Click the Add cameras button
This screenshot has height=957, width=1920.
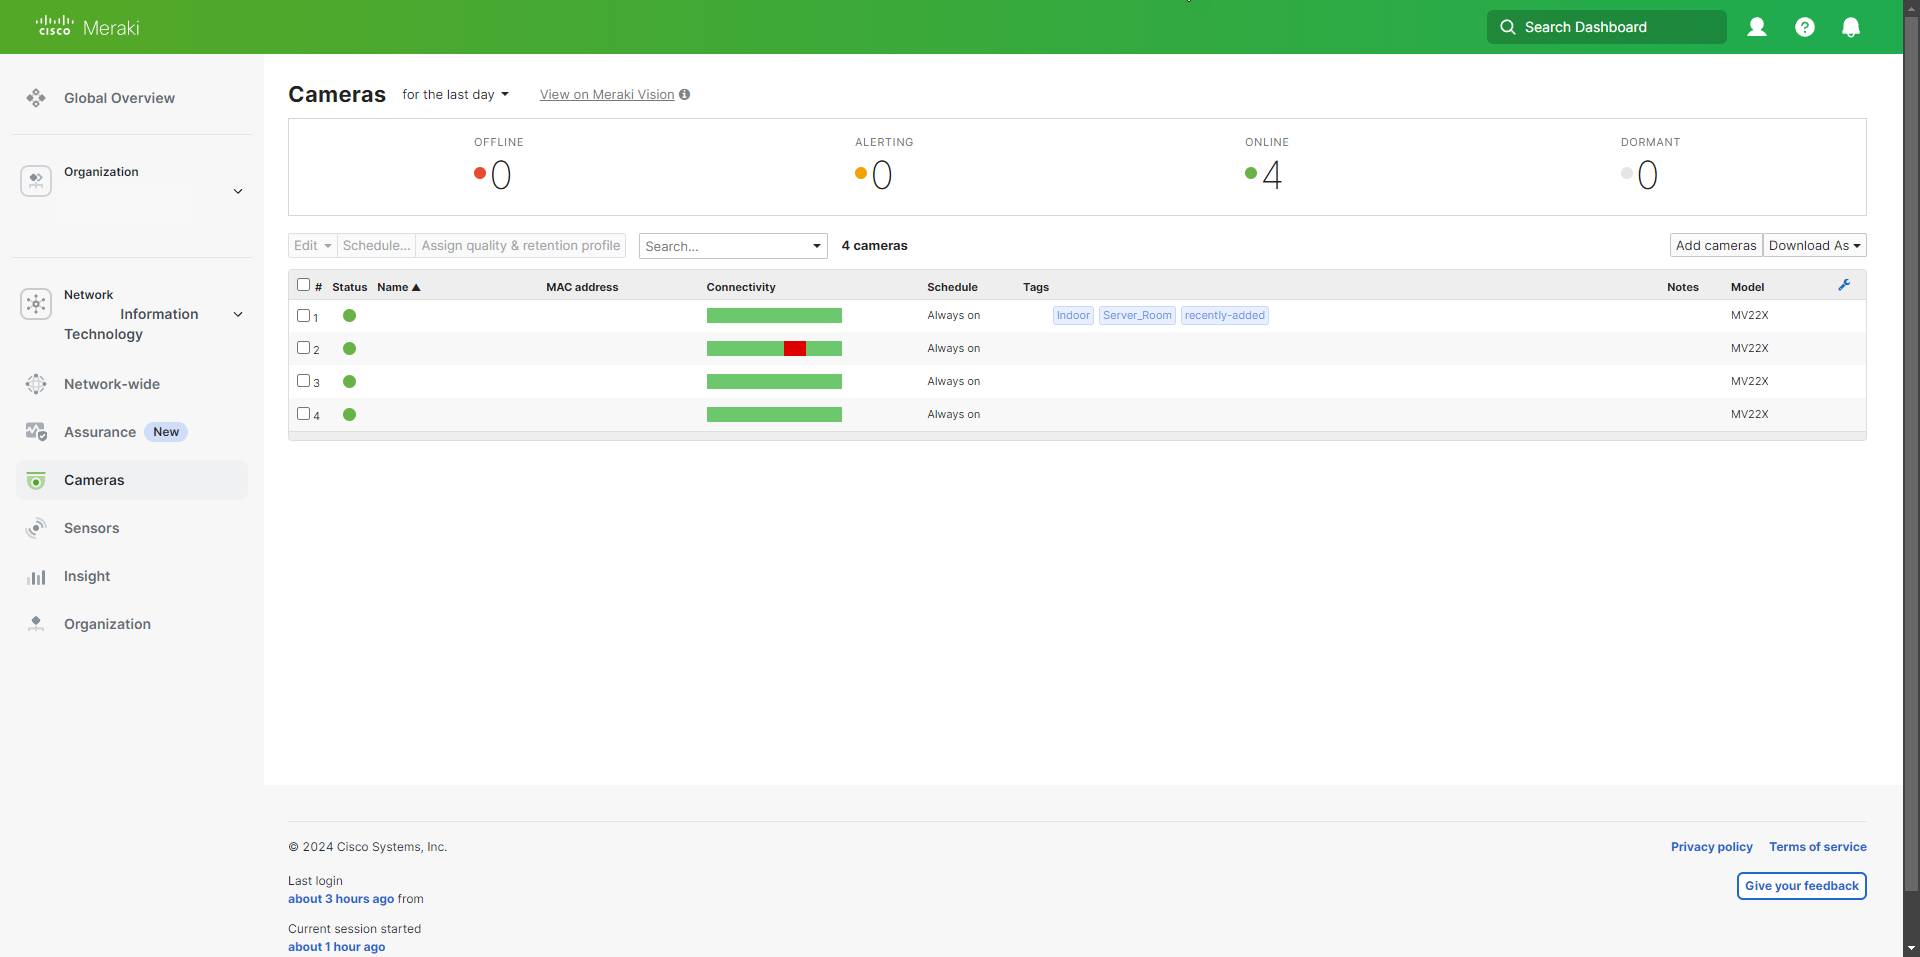(x=1716, y=245)
